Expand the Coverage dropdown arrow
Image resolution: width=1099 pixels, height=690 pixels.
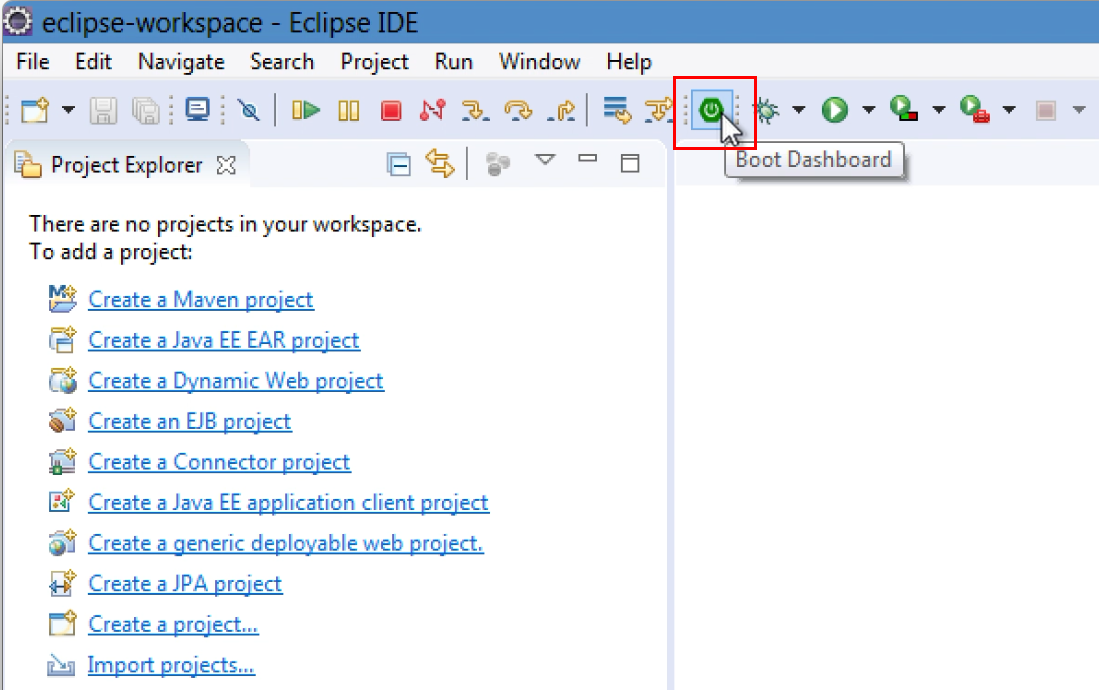tap(938, 110)
